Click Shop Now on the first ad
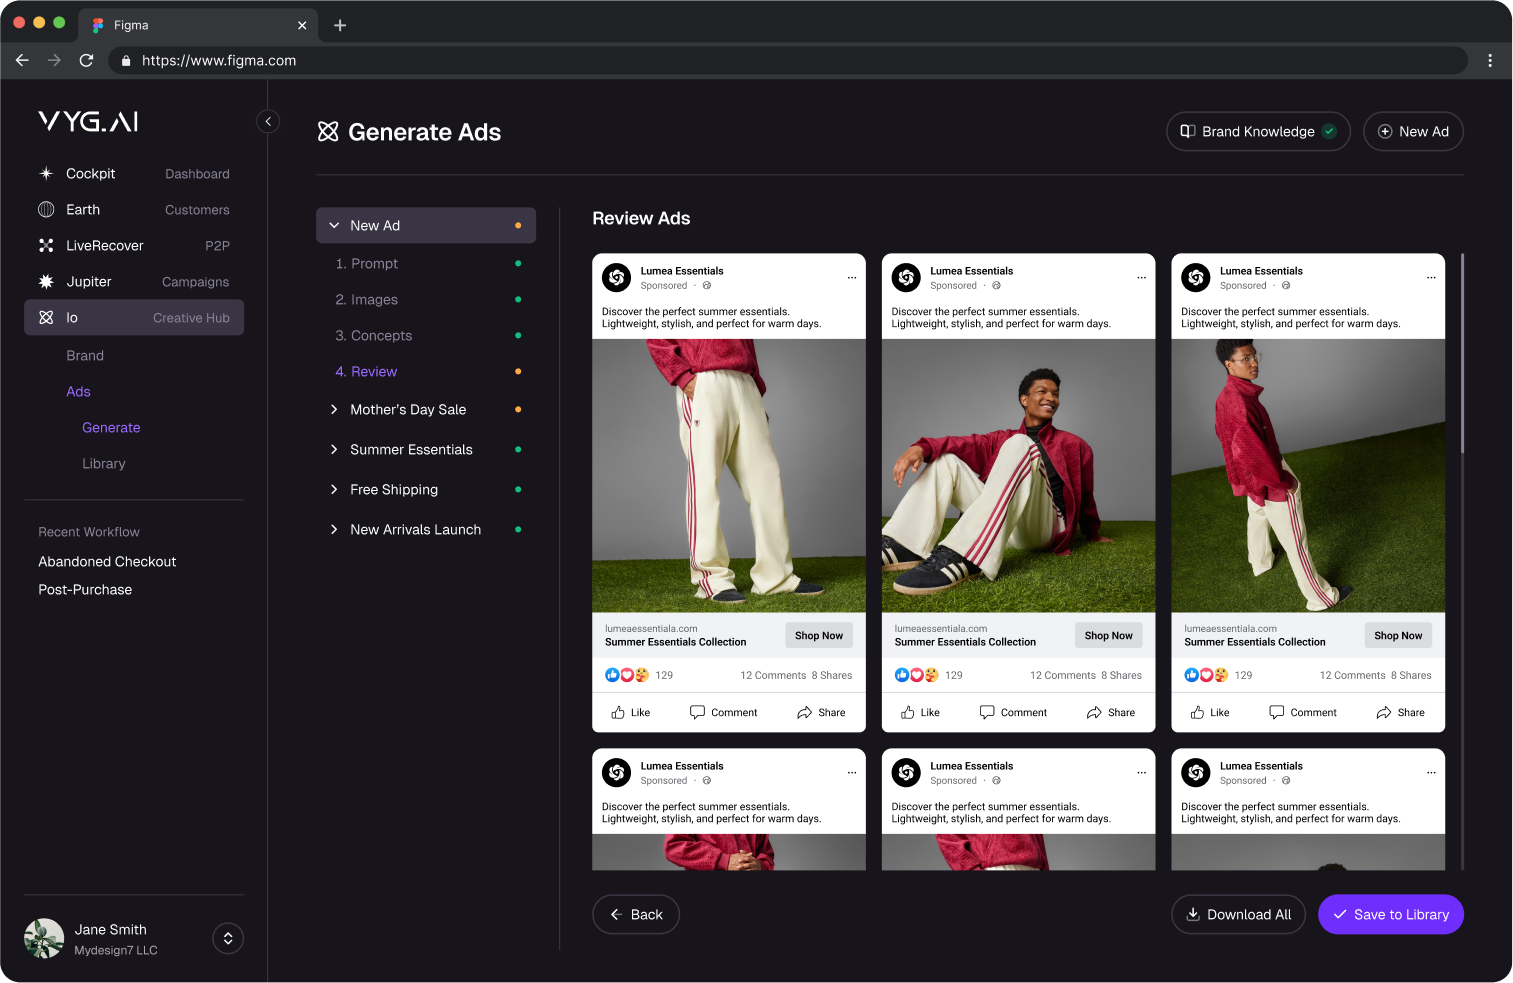 pos(819,635)
